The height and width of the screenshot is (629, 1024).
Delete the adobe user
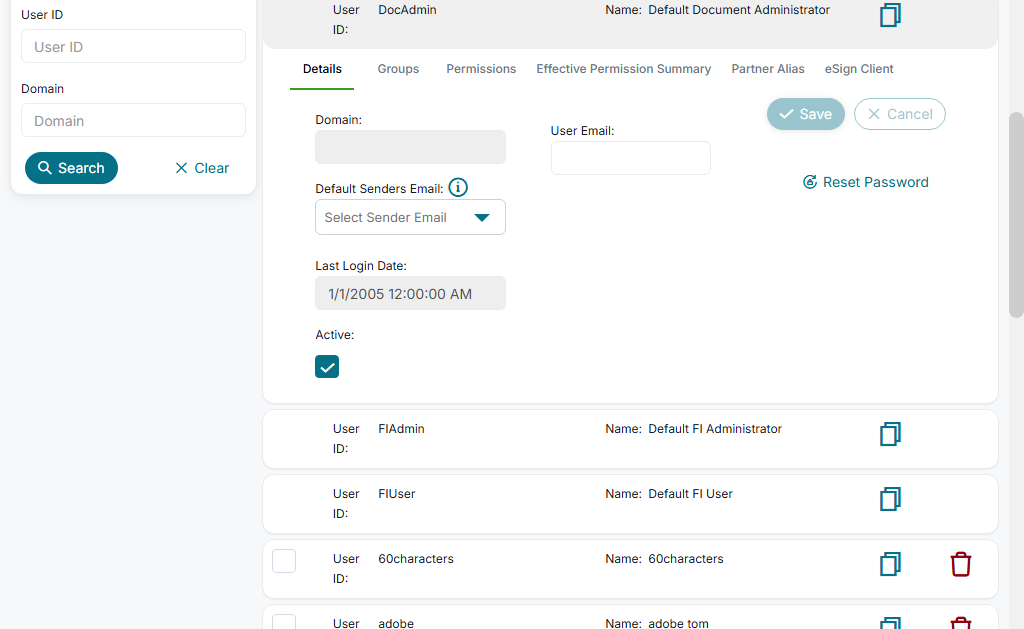click(960, 622)
